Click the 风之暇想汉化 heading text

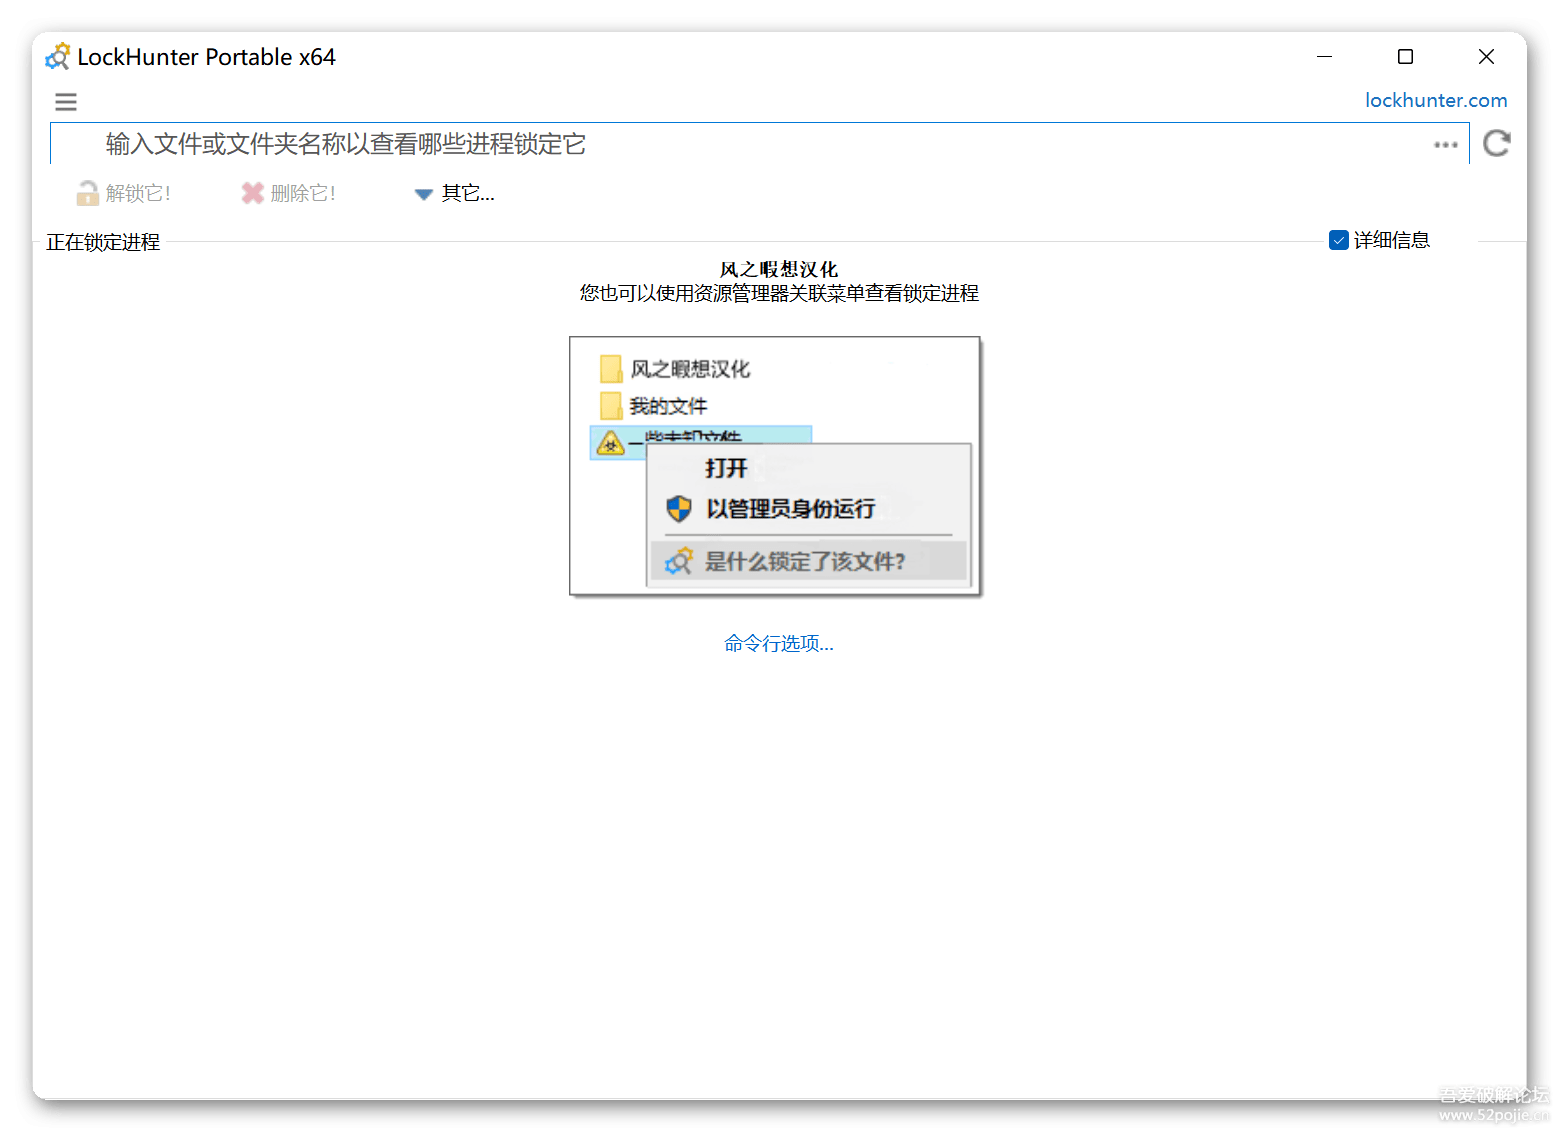(x=779, y=269)
